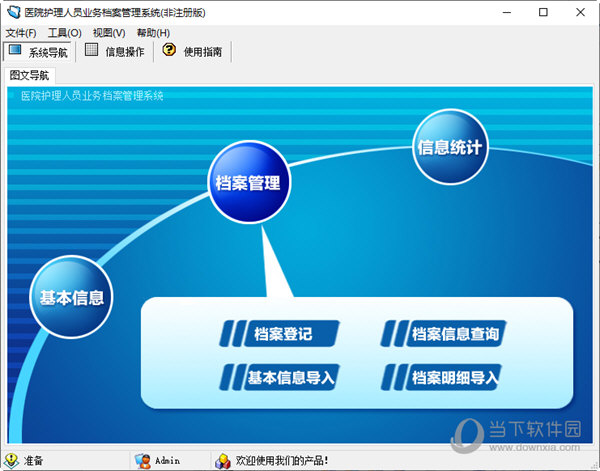This screenshot has width=600, height=471.
Task: Expand the 视图(V) menu
Action: pyautogui.click(x=109, y=33)
